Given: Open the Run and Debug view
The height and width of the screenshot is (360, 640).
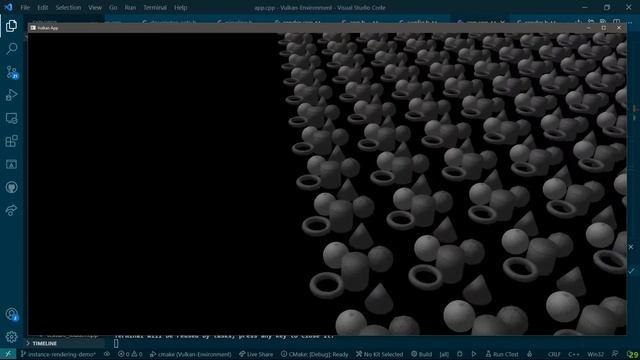Looking at the screenshot, I should click(11, 95).
